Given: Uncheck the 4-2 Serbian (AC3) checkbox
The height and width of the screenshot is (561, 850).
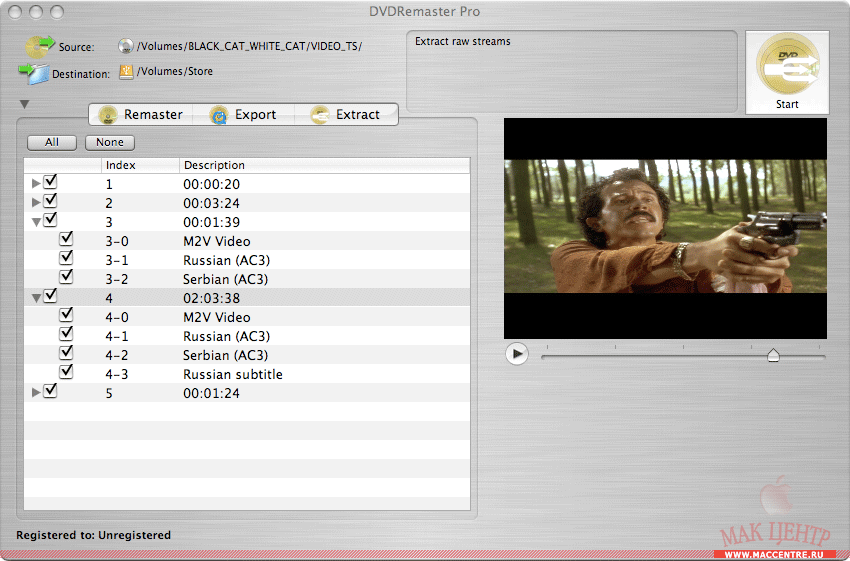Looking at the screenshot, I should [66, 352].
